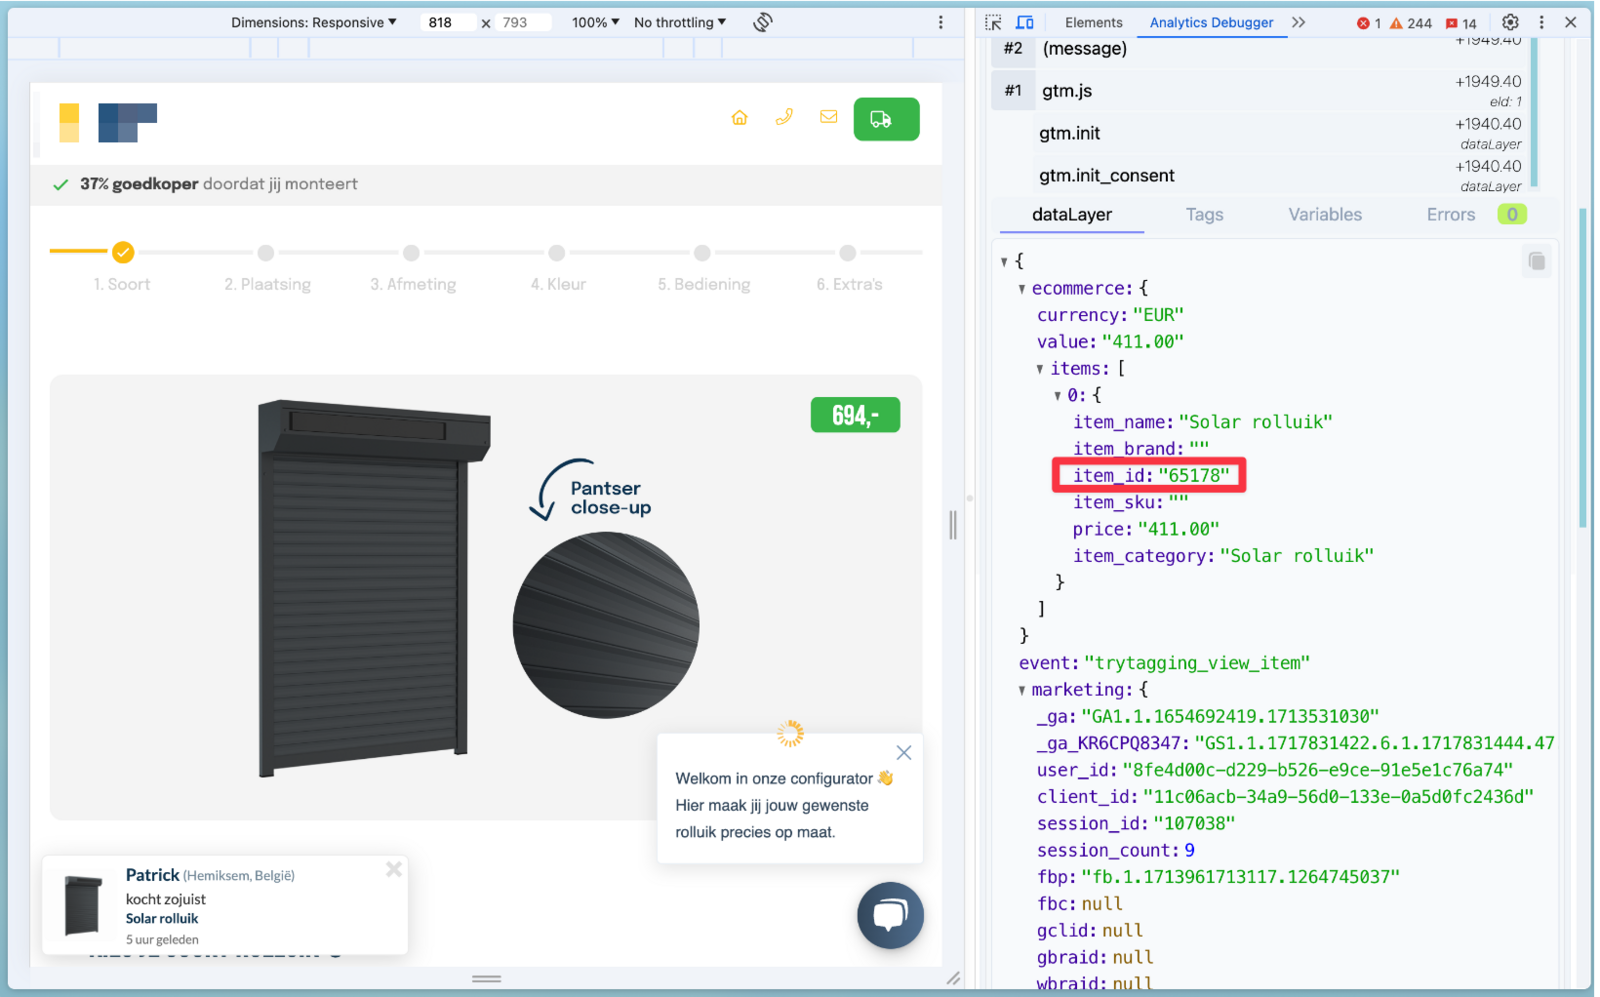Toggle the device toolbar icon
Viewport: 1600px width, 997px height.
click(1025, 22)
